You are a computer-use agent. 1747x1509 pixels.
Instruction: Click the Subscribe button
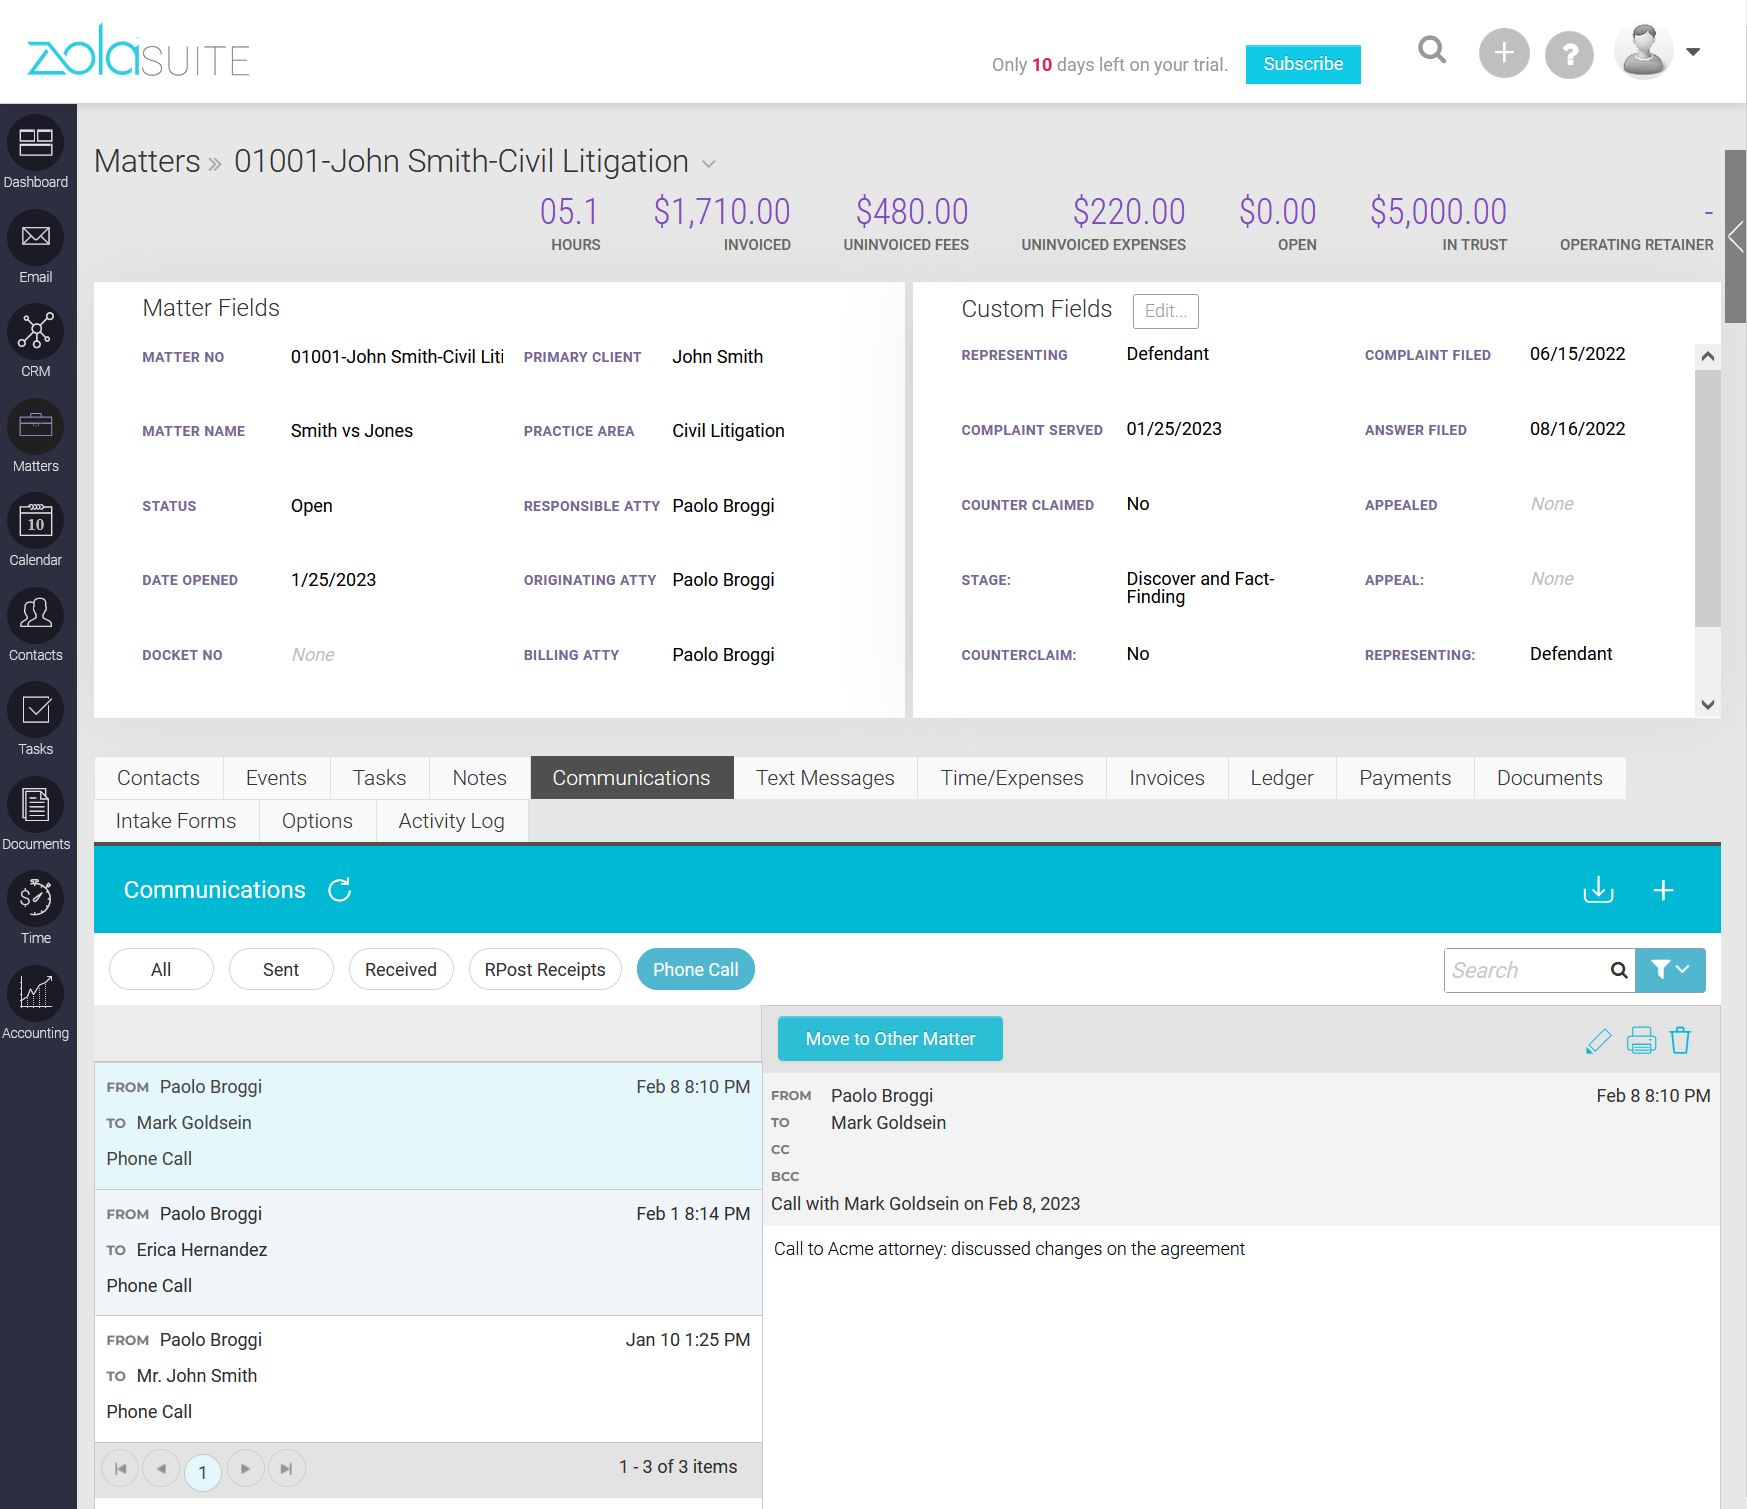[x=1302, y=64]
